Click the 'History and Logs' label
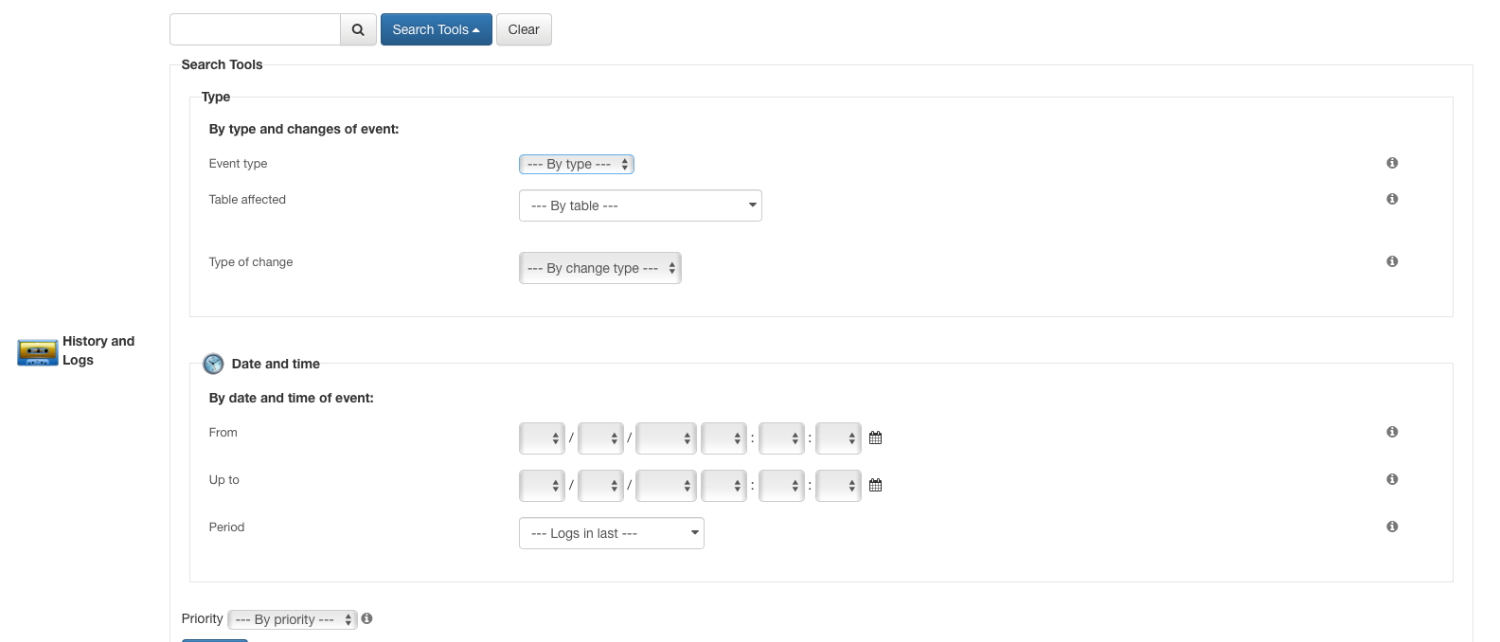Image resolution: width=1500 pixels, height=642 pixels. click(98, 351)
